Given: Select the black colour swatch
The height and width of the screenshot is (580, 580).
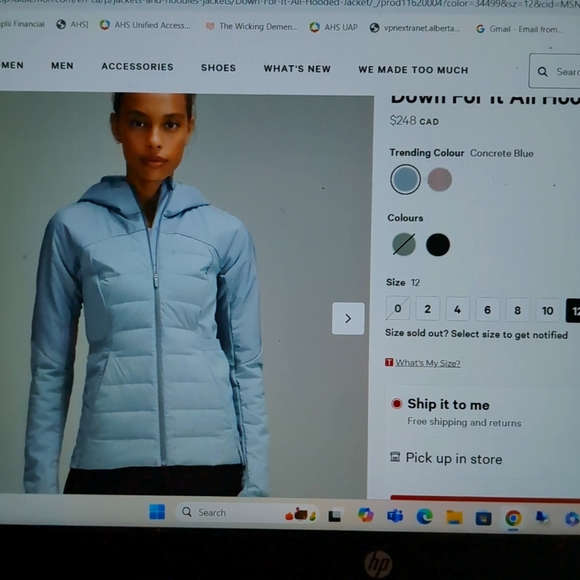Looking at the screenshot, I should tap(438, 245).
